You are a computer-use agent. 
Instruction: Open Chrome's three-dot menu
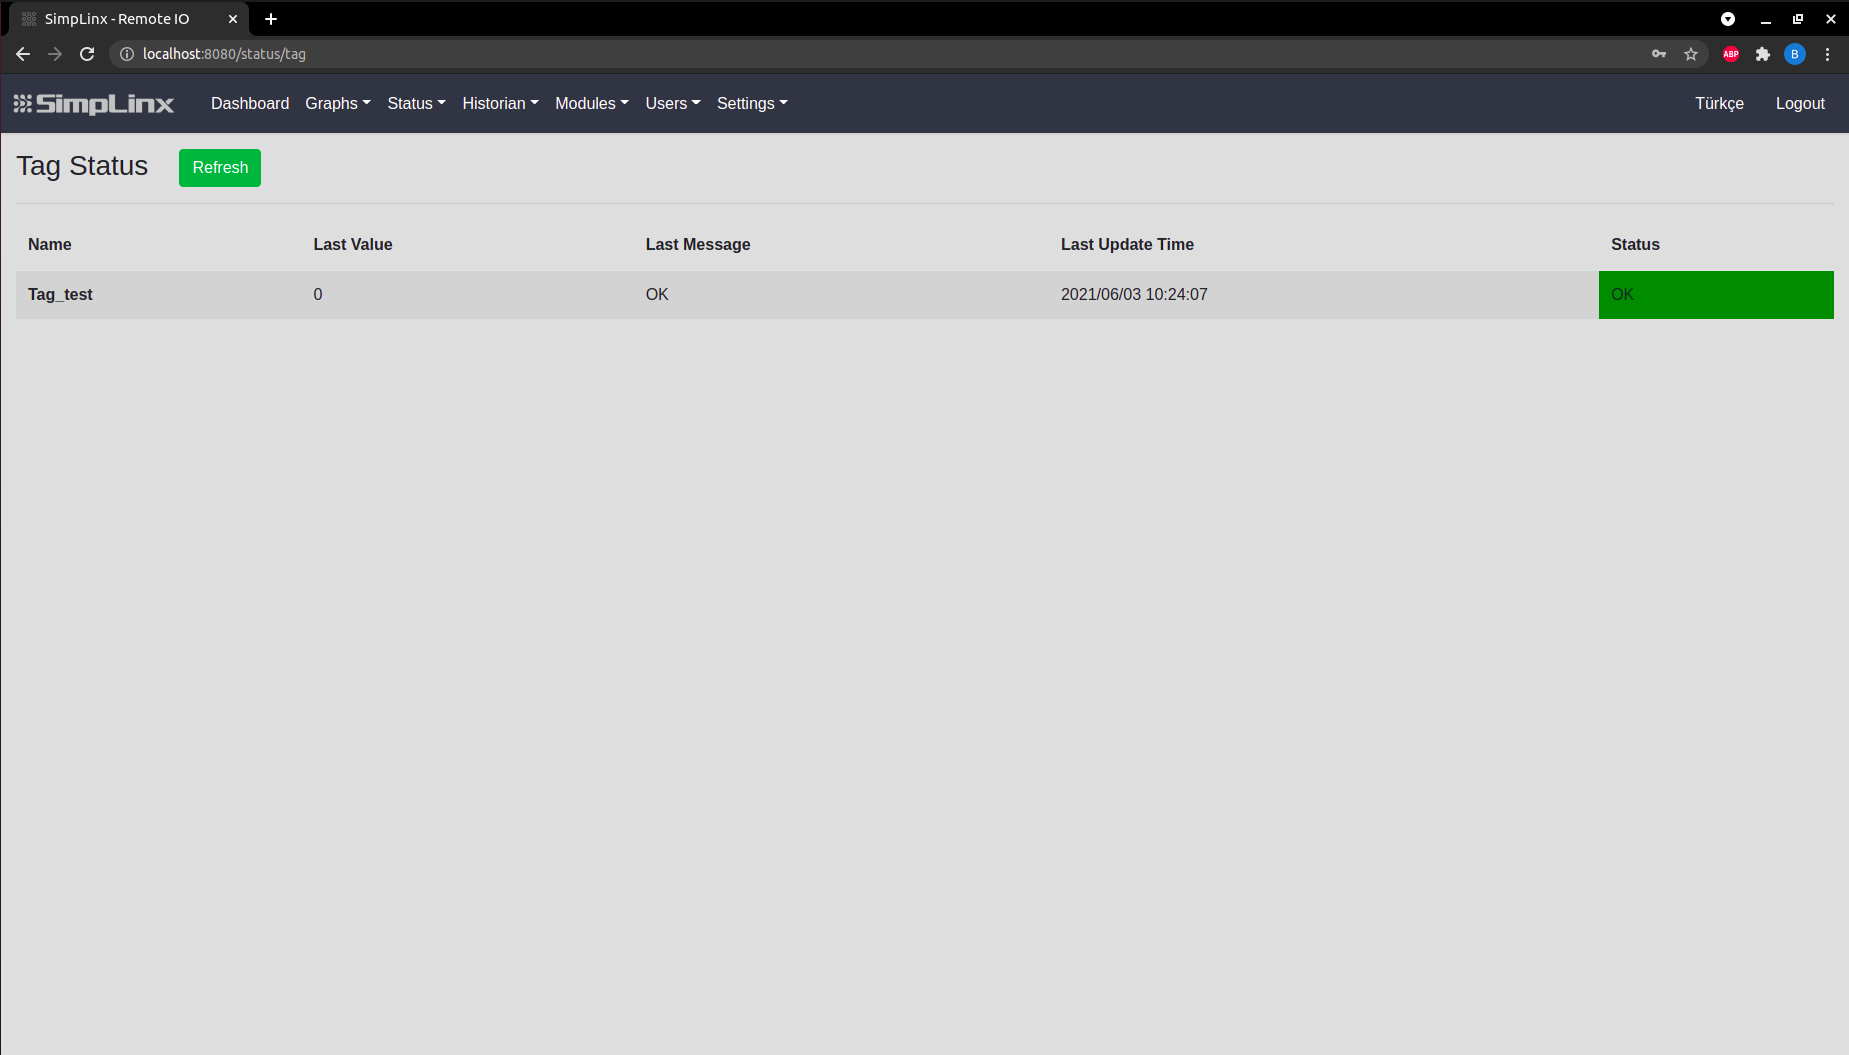[1827, 54]
